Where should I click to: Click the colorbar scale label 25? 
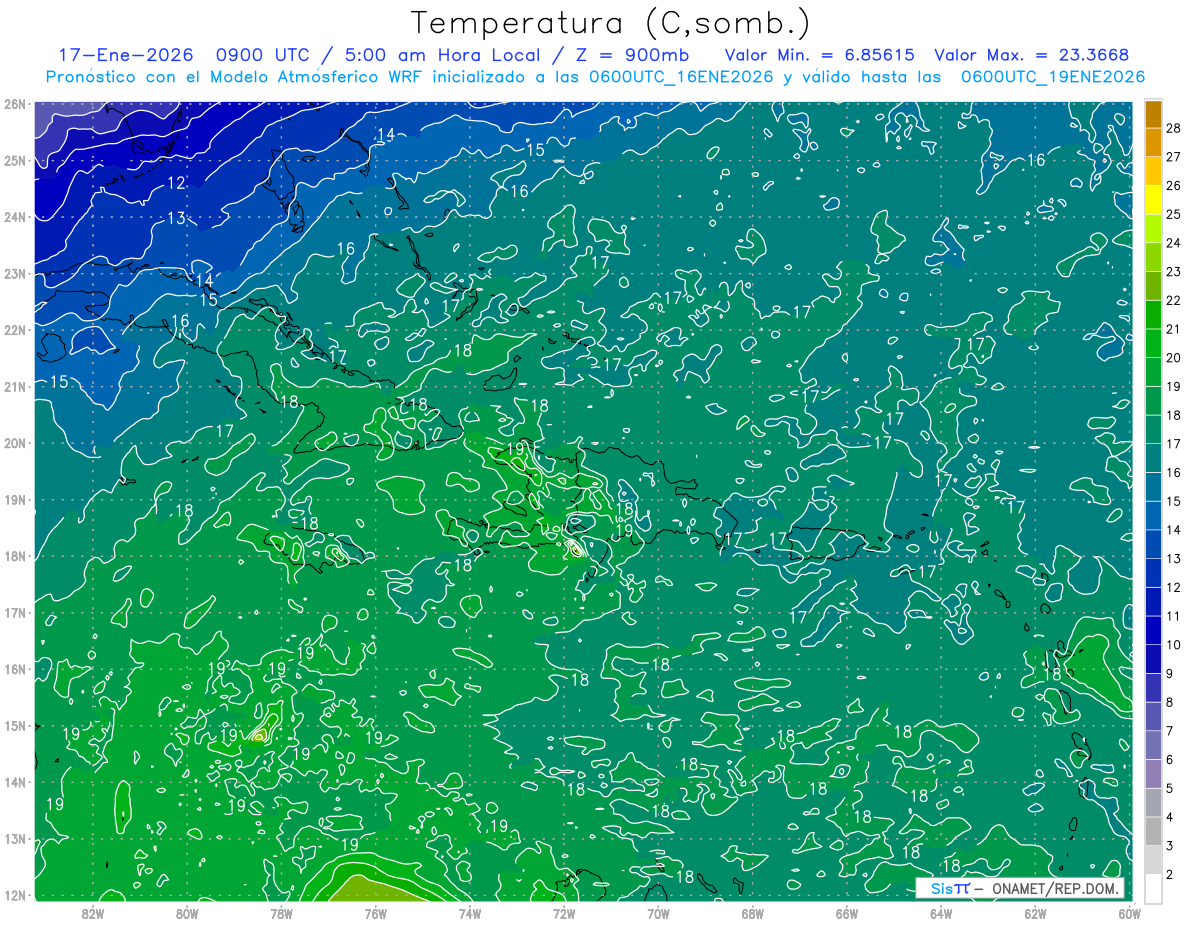point(1174,214)
